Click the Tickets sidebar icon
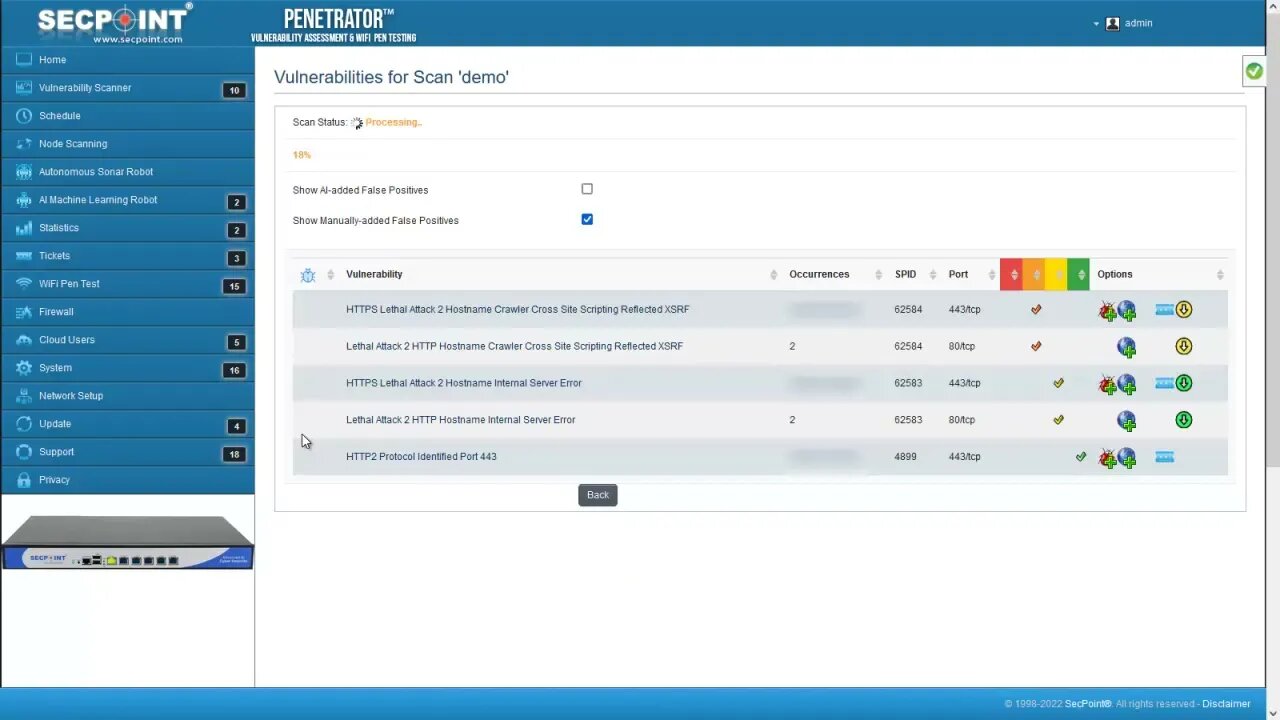1280x720 pixels. click(x=24, y=256)
